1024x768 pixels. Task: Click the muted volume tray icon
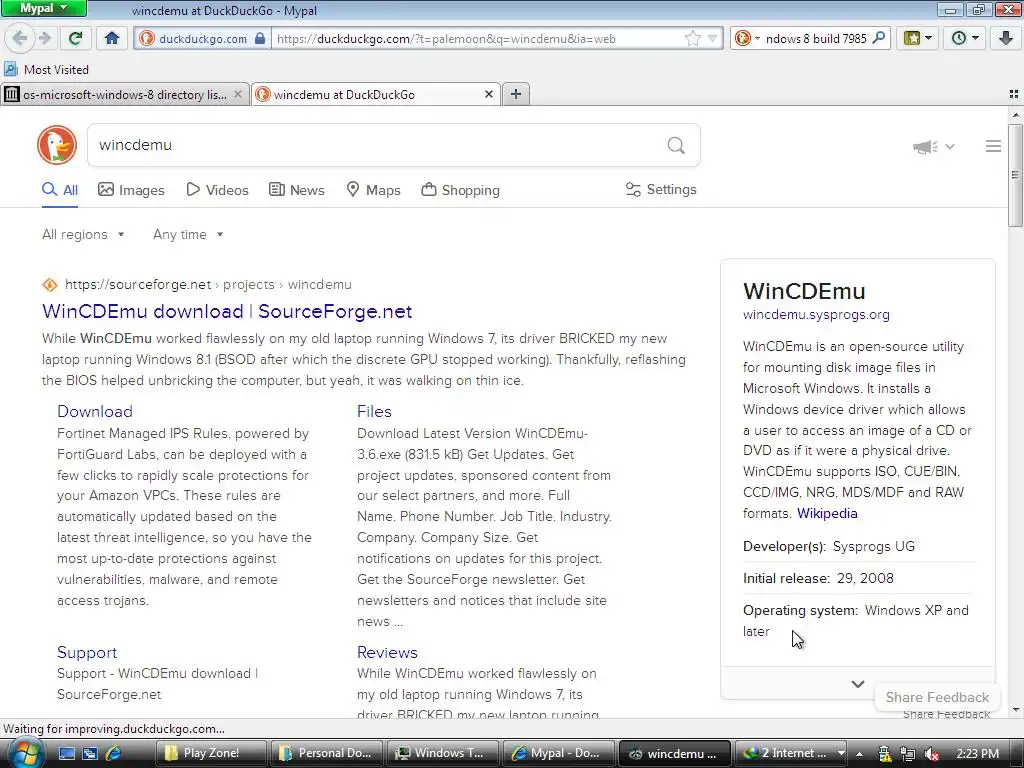coord(931,754)
